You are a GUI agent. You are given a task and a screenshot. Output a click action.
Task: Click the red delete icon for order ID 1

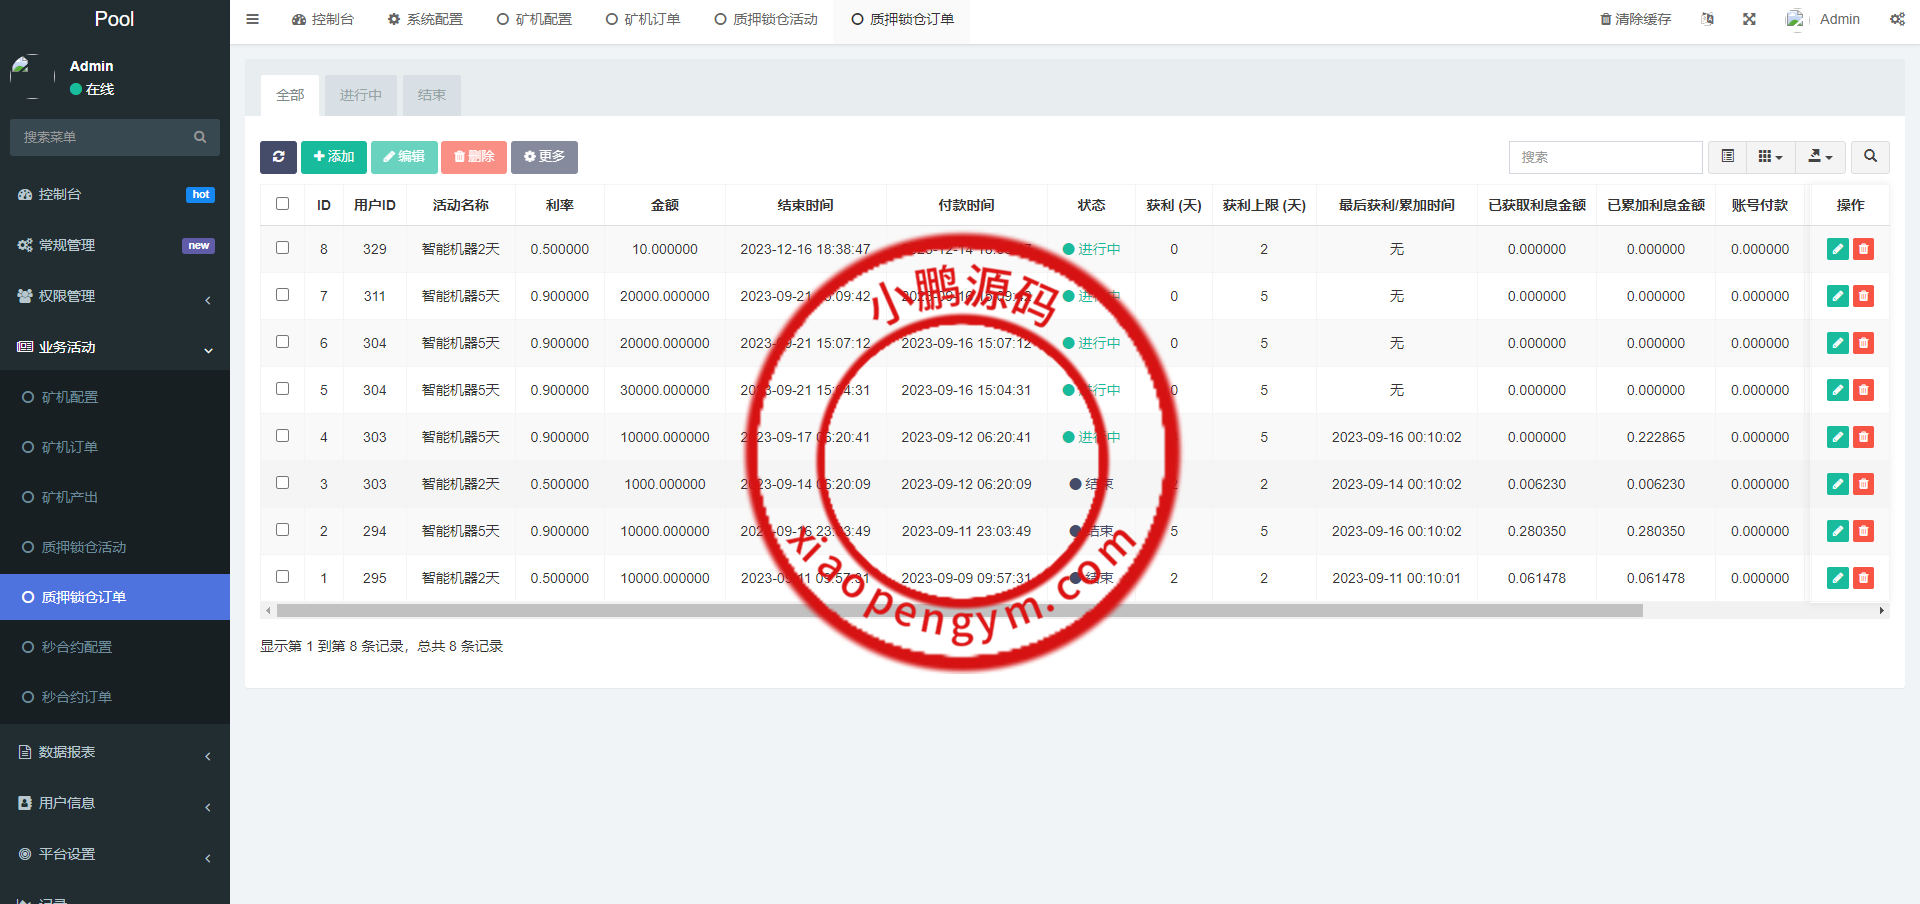coord(1863,578)
